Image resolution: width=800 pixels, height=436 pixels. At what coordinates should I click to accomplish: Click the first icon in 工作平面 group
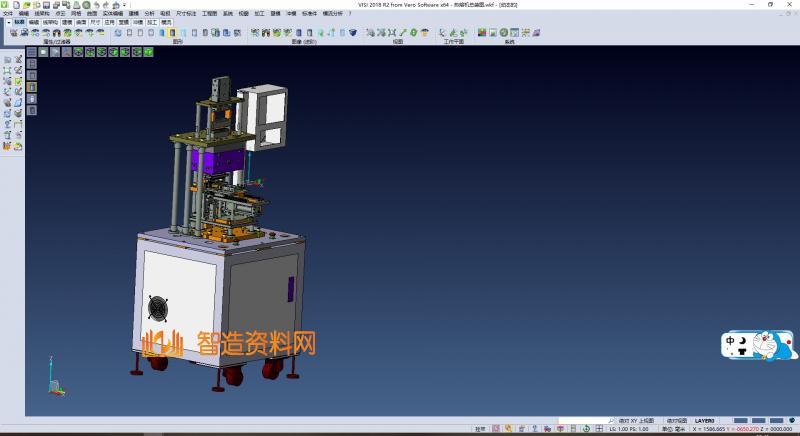tap(441, 33)
